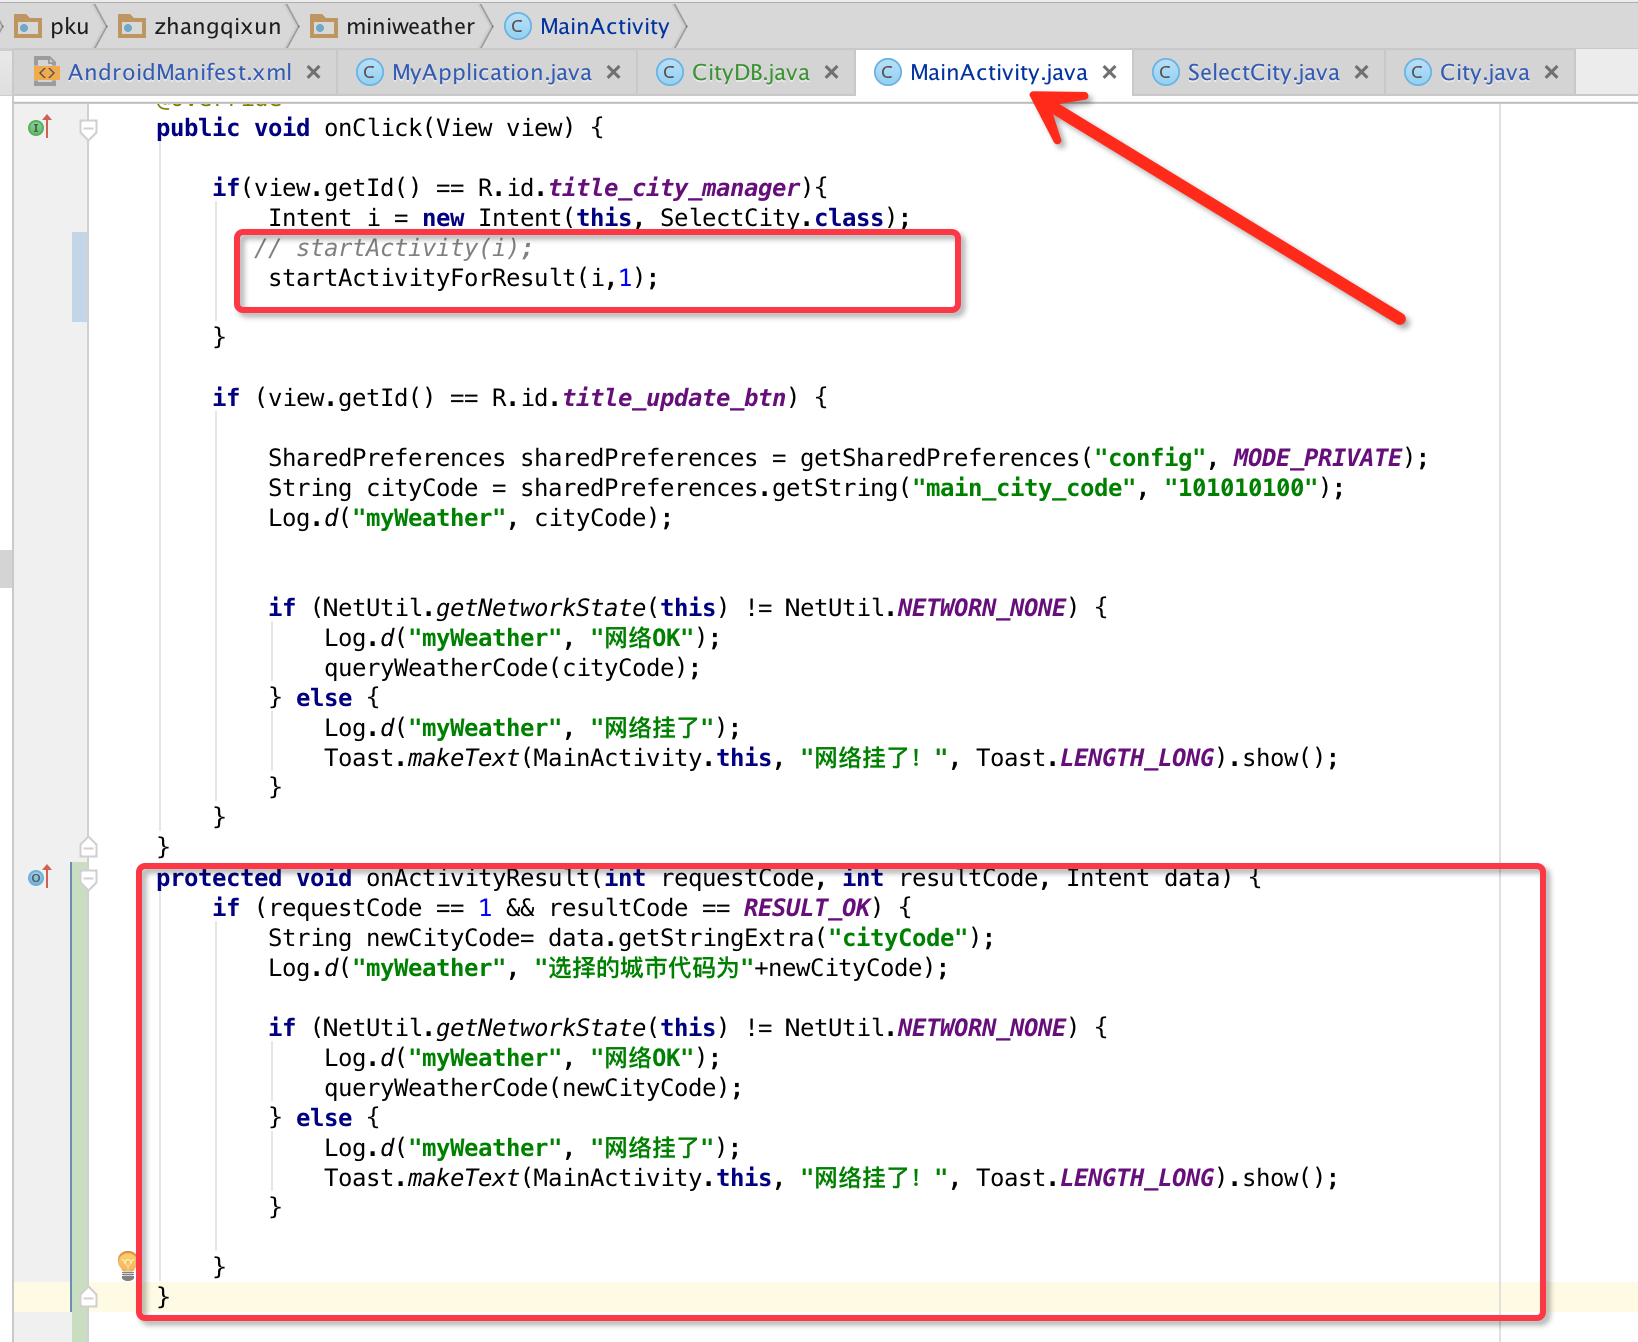Viewport: 1638px width, 1342px height.
Task: Click the miniweather breadcrumb
Action: (x=409, y=26)
